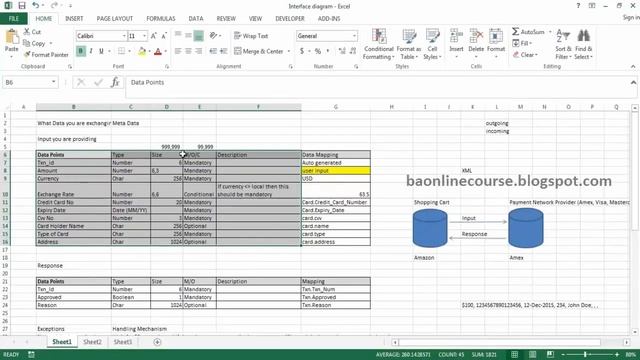Activate the Format Painter
The height and width of the screenshot is (360, 640).
coord(46,54)
